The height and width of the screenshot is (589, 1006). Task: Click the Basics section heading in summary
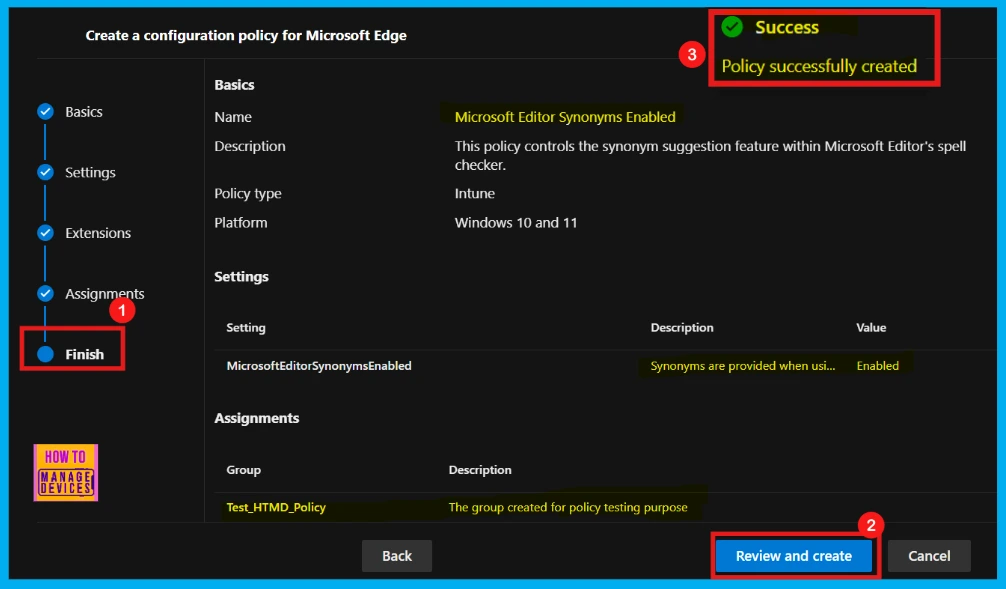coord(234,85)
